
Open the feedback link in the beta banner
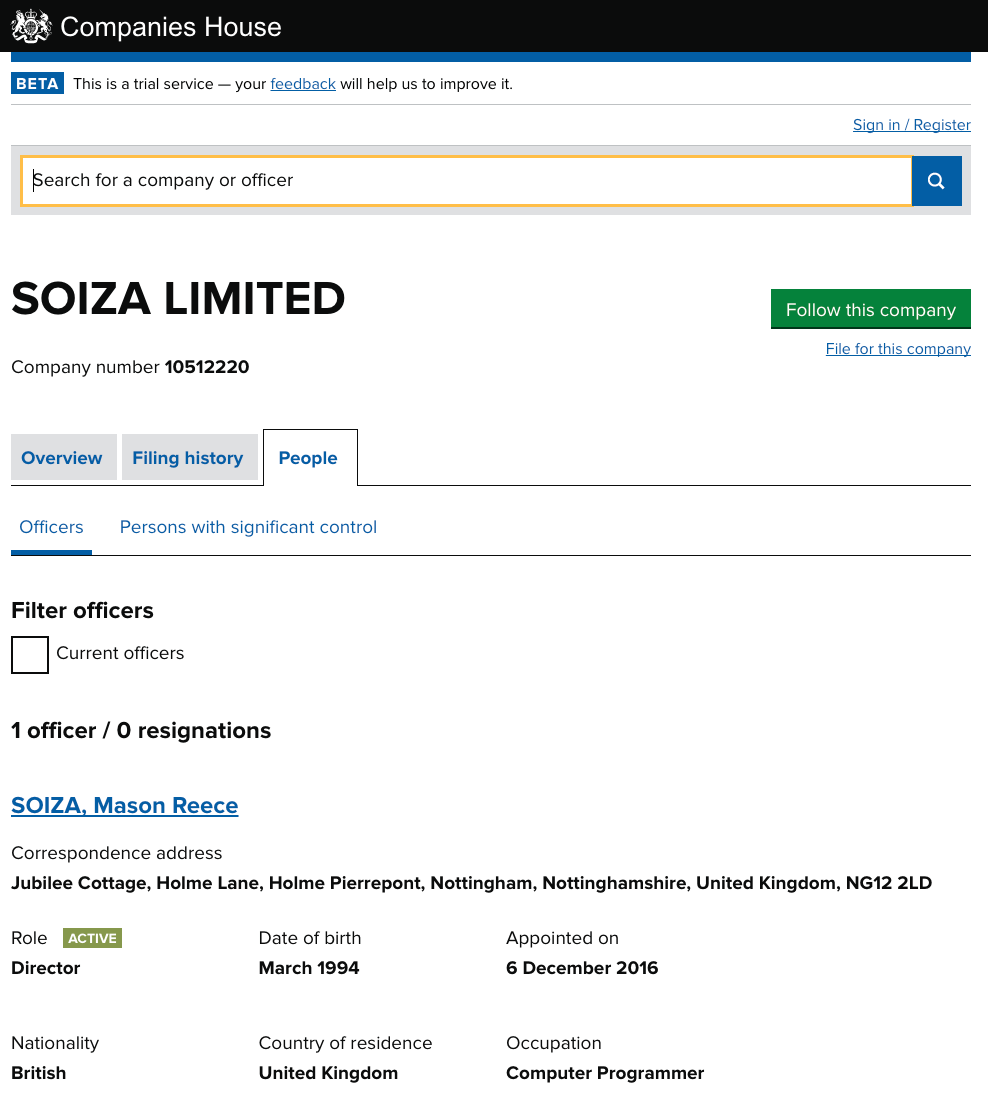pyautogui.click(x=303, y=84)
